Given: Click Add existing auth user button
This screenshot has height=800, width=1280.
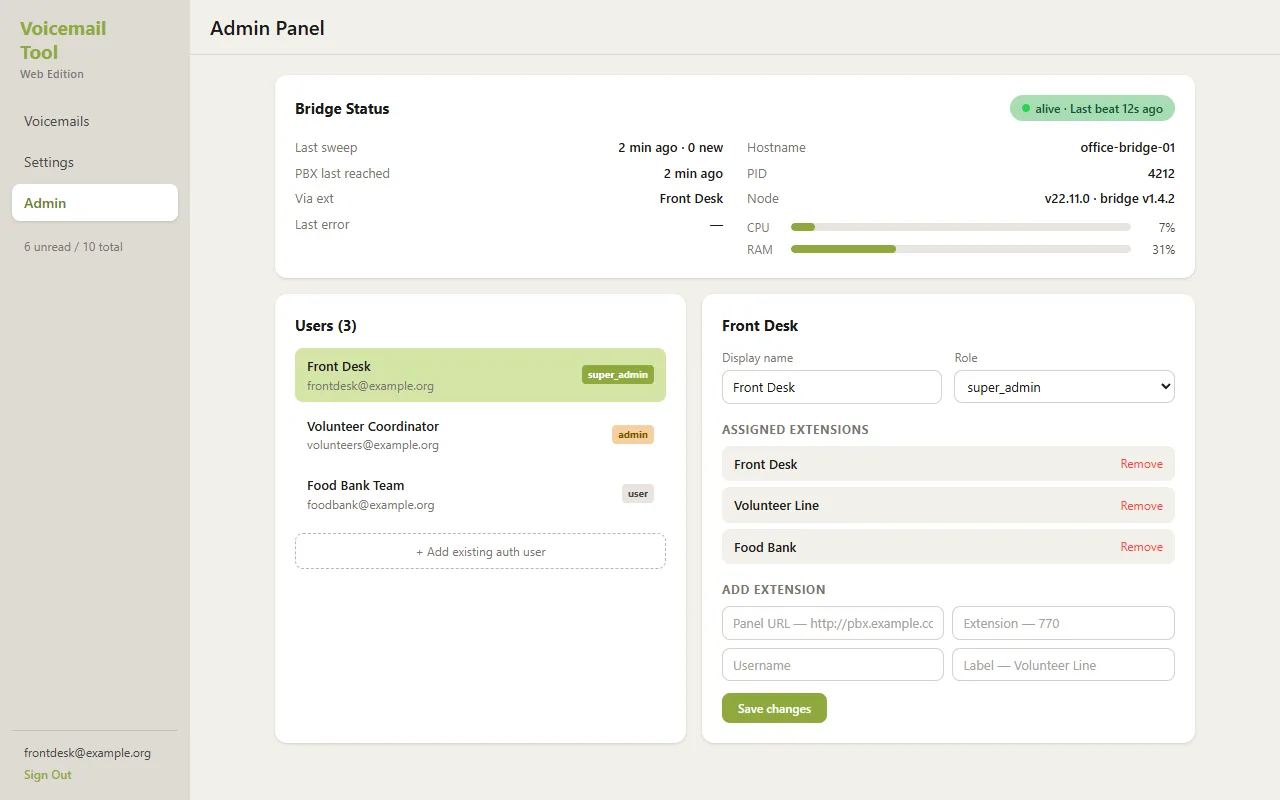Looking at the screenshot, I should tap(480, 551).
